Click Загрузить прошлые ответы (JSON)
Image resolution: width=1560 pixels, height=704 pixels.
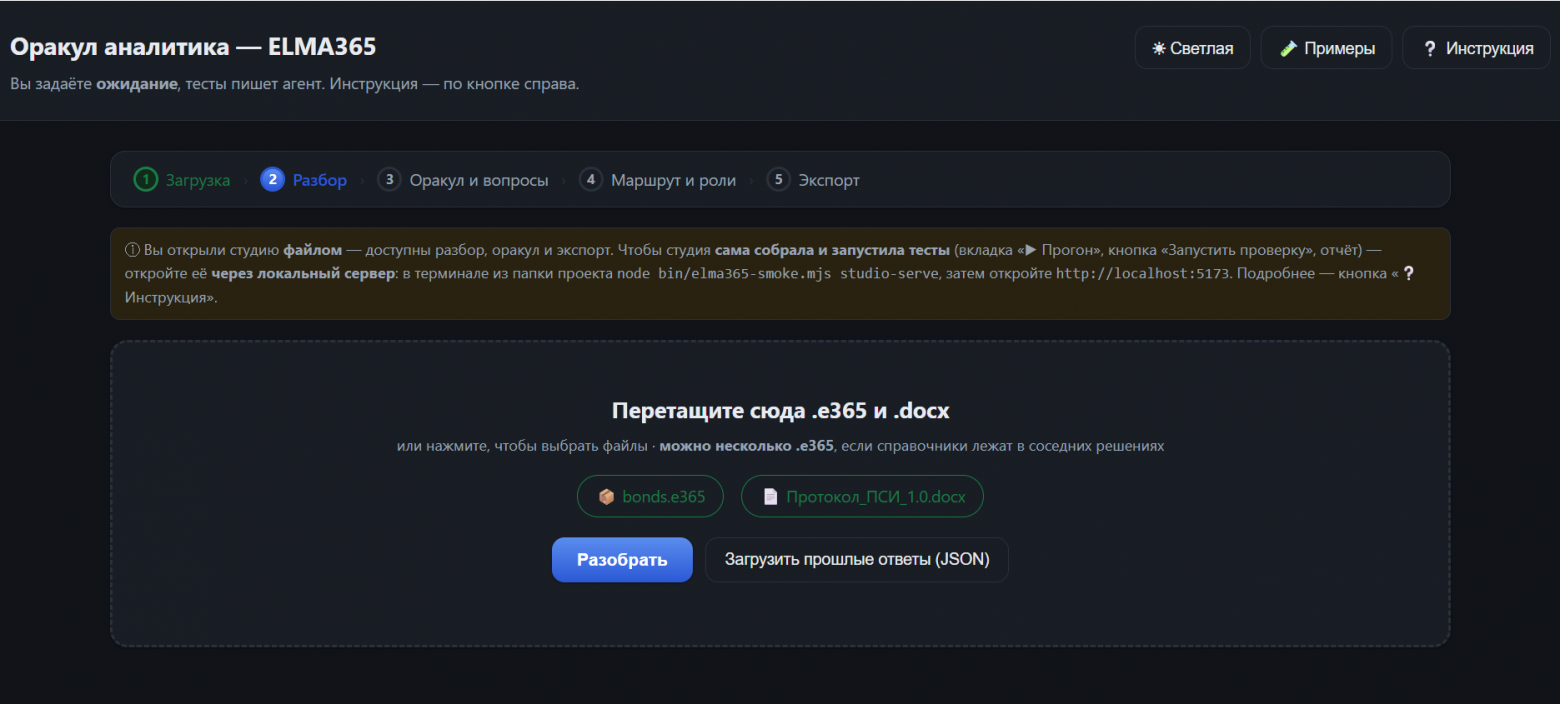(x=857, y=560)
